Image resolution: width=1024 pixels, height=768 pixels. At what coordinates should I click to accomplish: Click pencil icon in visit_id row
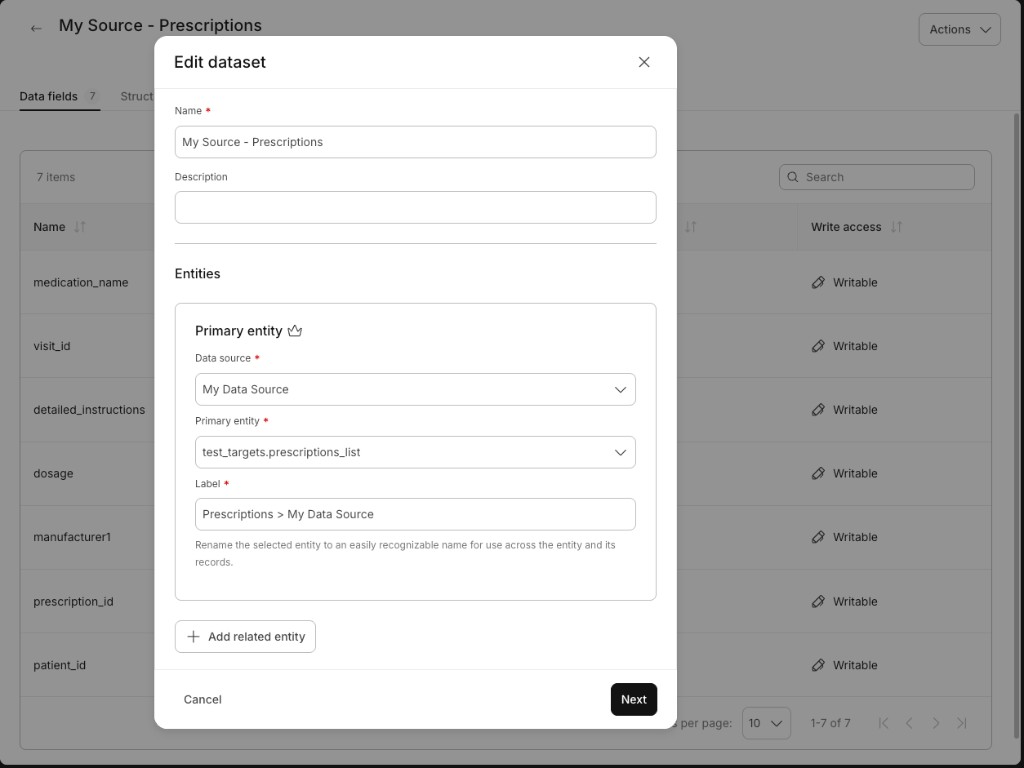[818, 345]
